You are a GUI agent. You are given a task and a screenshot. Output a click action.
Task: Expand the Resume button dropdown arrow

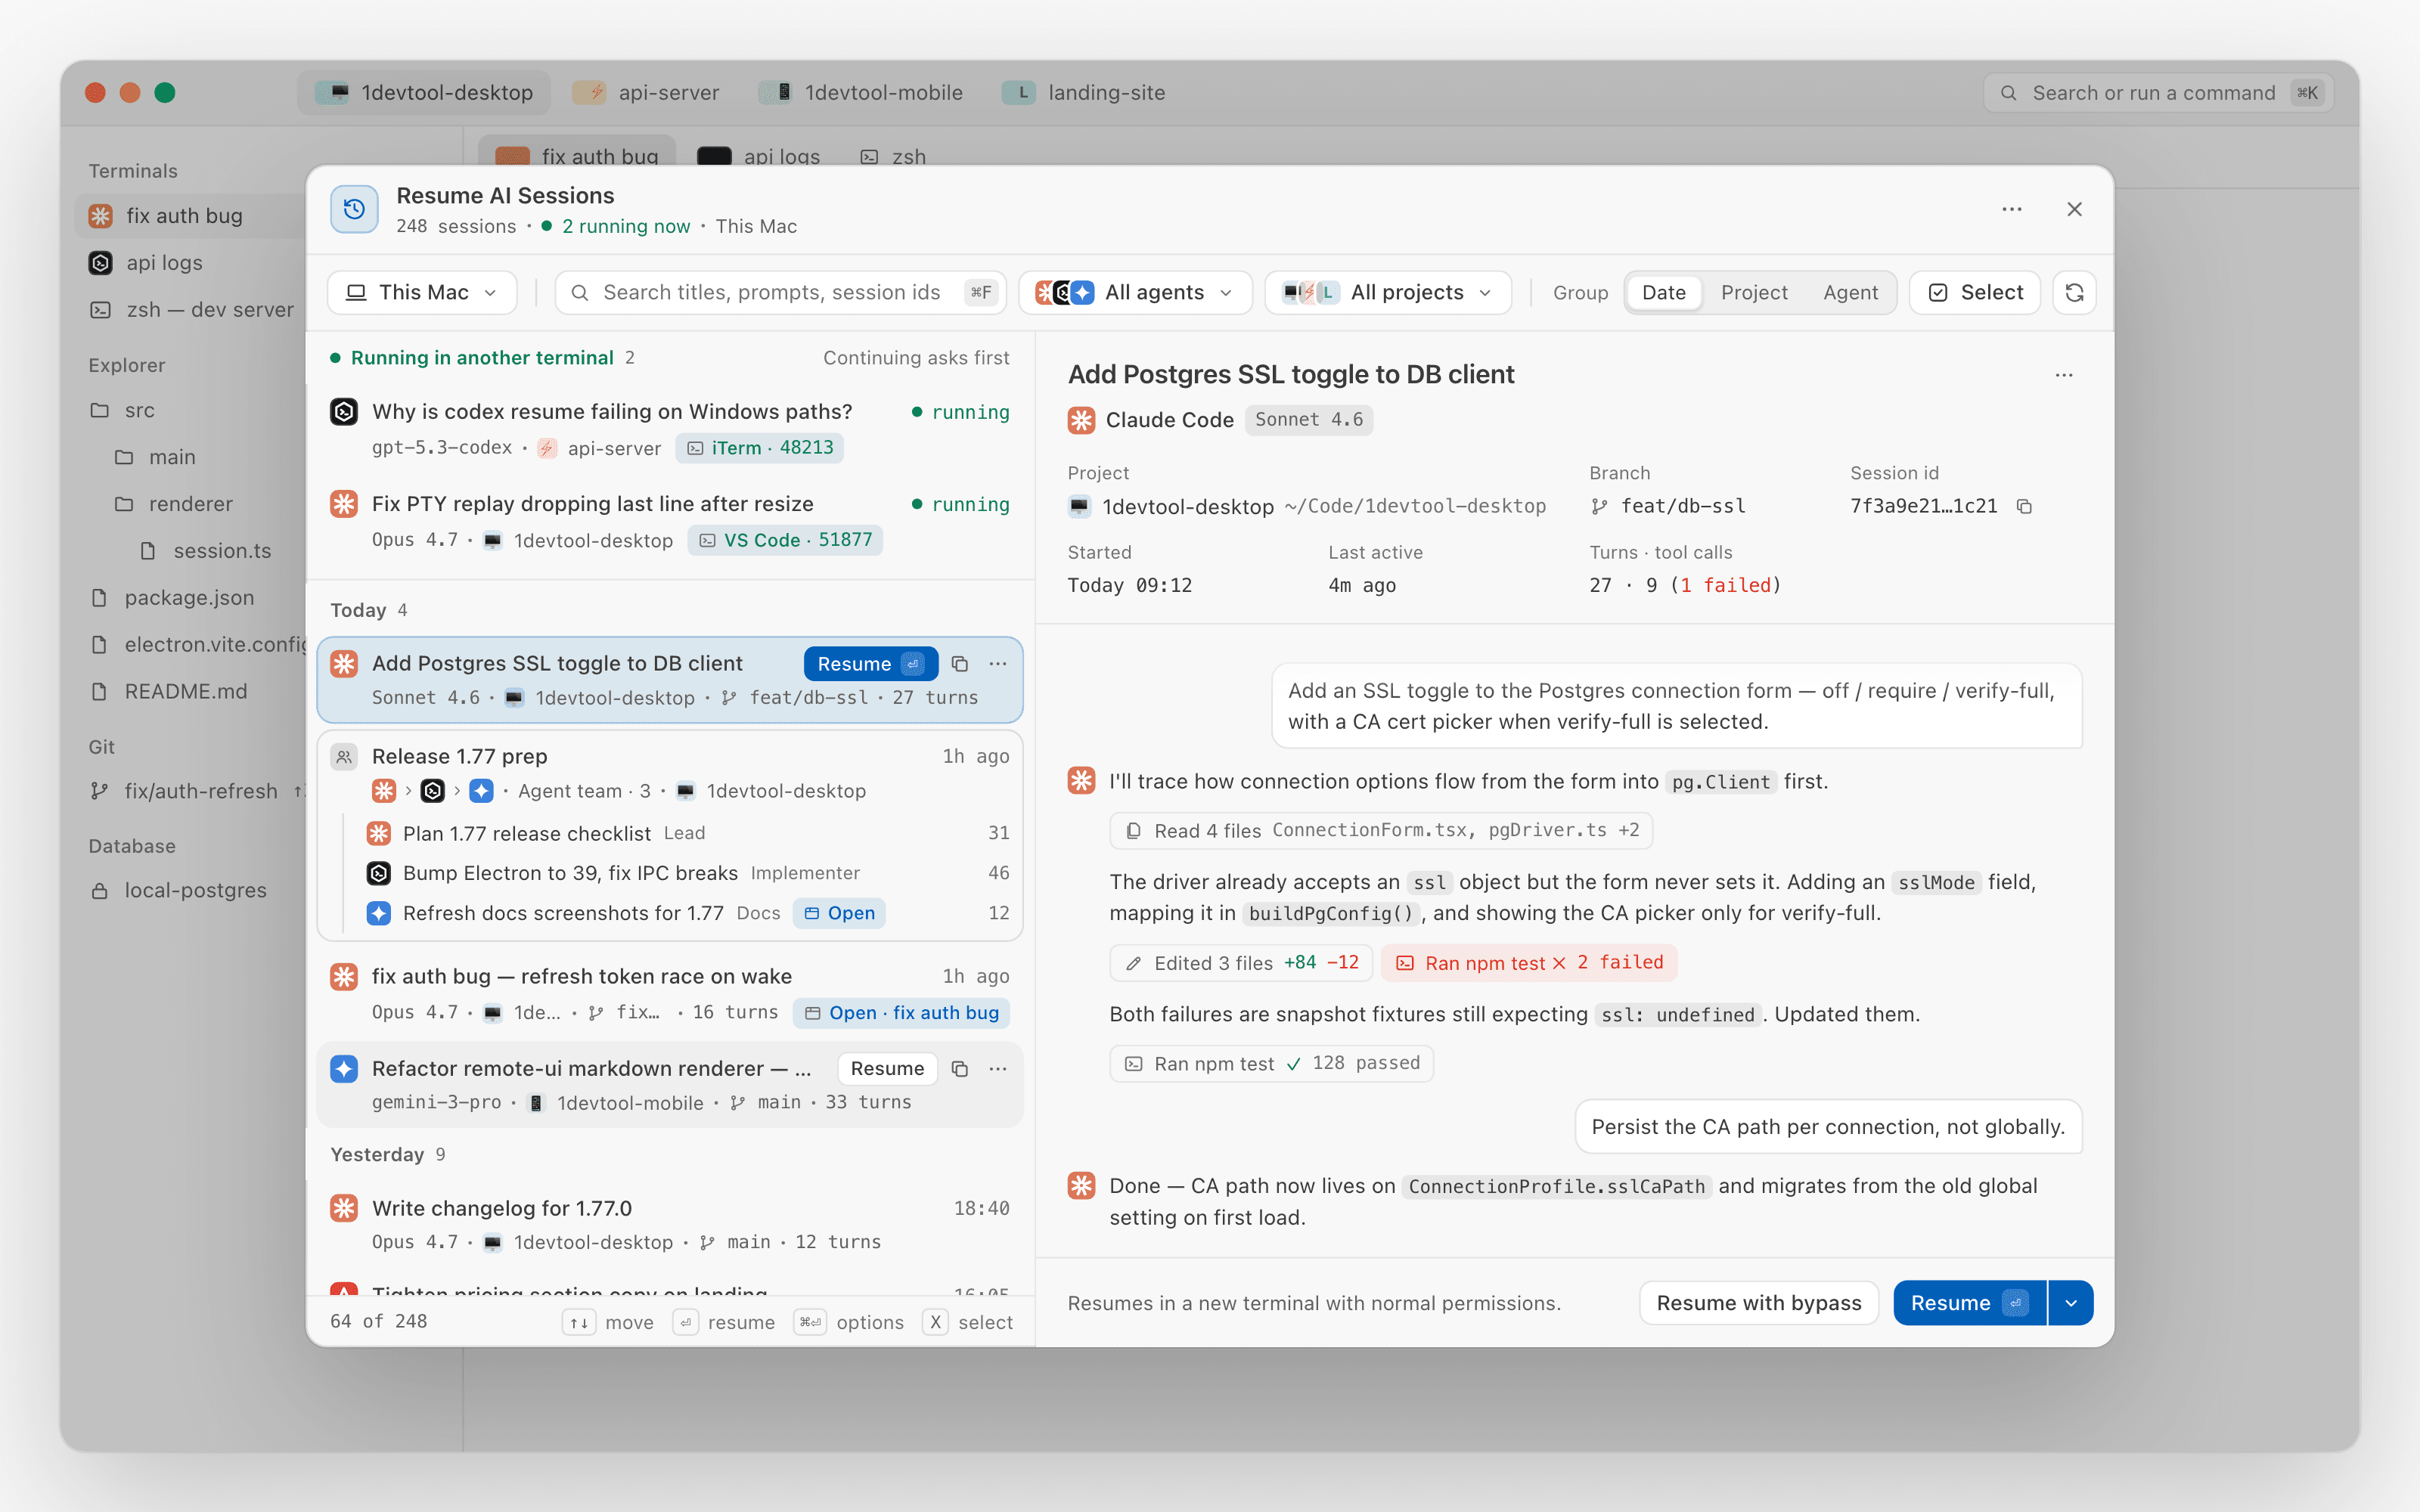(2071, 1303)
